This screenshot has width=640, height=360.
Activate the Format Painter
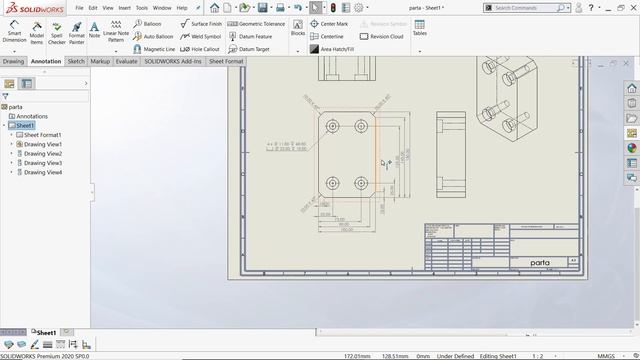point(76,33)
